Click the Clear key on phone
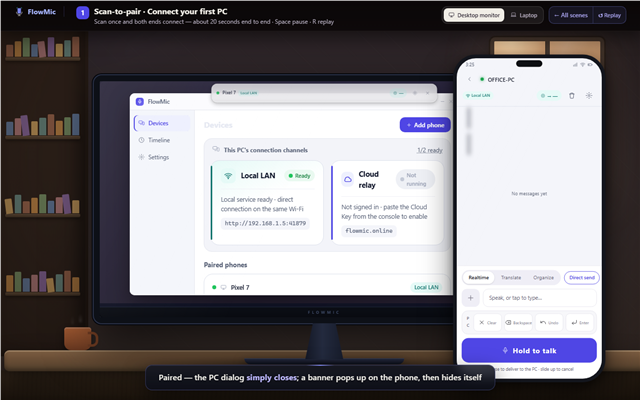 tap(487, 322)
